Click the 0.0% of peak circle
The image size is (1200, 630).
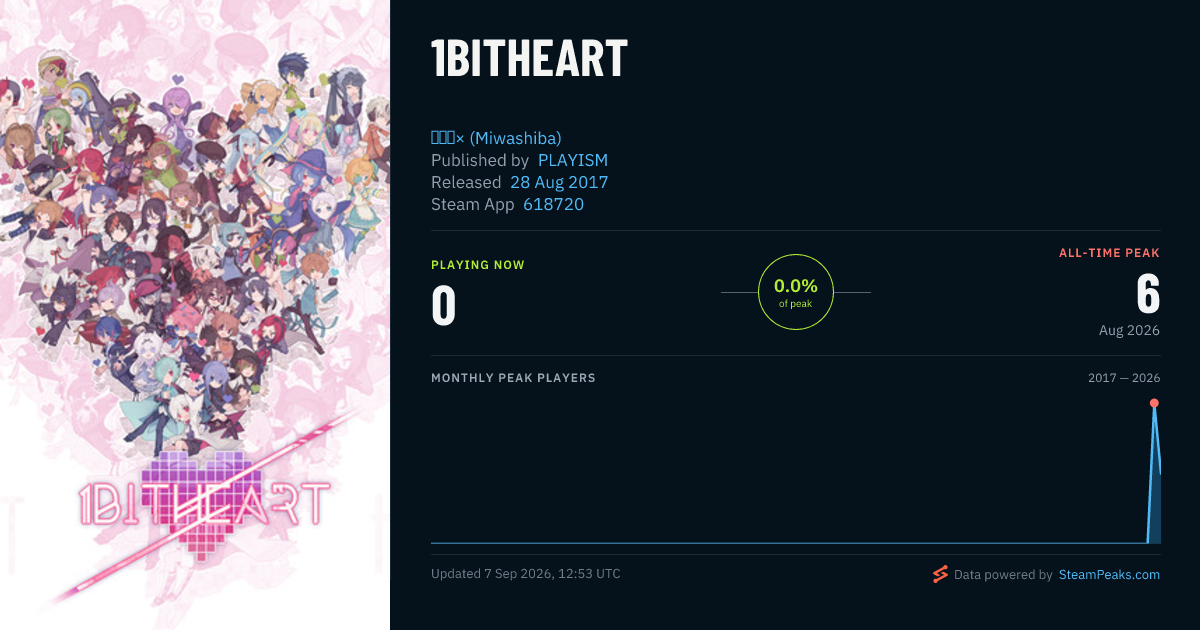point(796,292)
